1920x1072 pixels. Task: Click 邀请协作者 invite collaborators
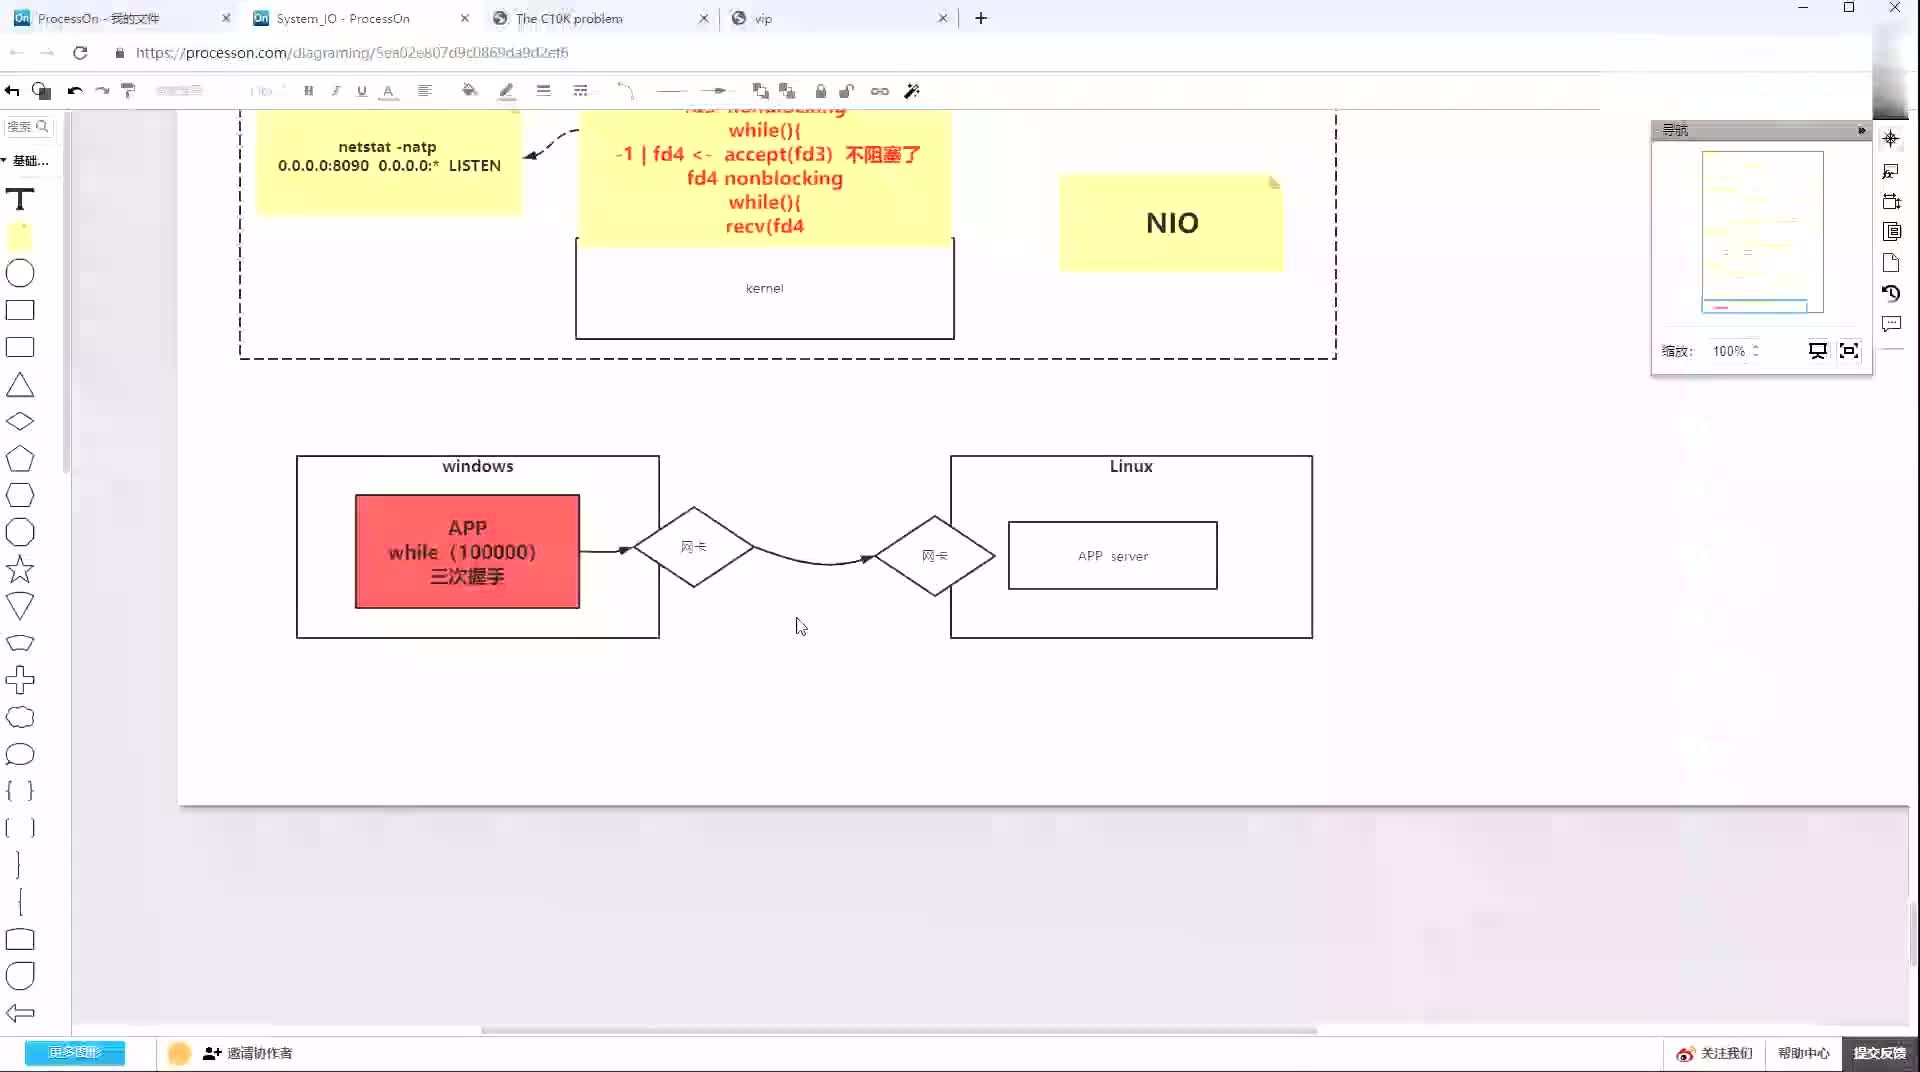(x=248, y=1053)
